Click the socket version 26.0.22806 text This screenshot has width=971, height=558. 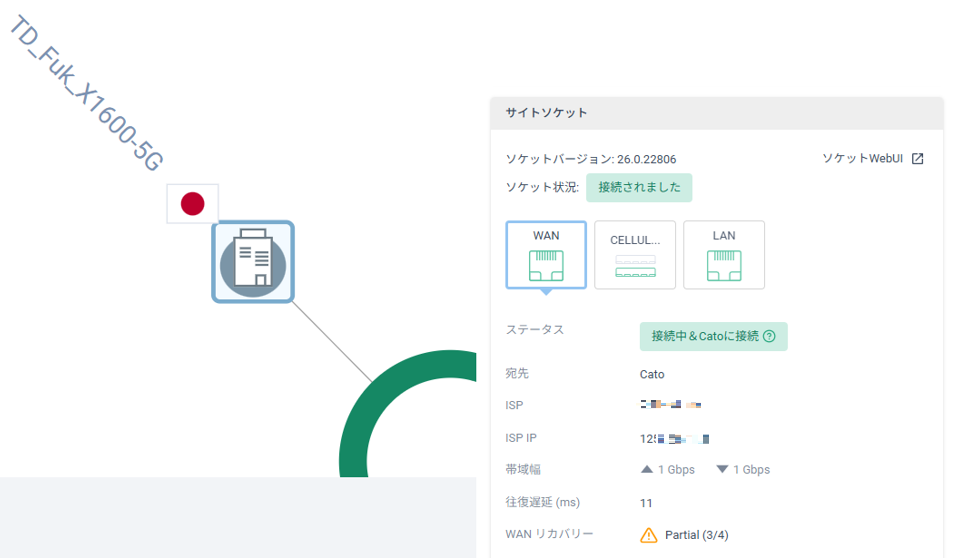(647, 159)
